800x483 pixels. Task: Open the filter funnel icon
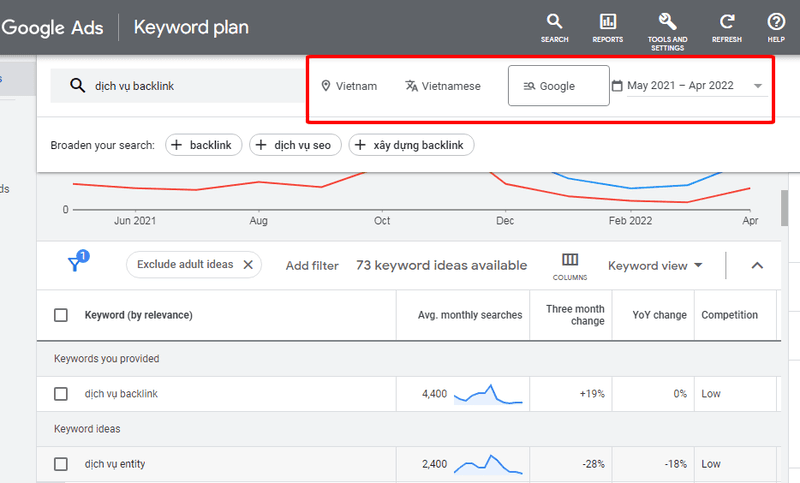(76, 263)
